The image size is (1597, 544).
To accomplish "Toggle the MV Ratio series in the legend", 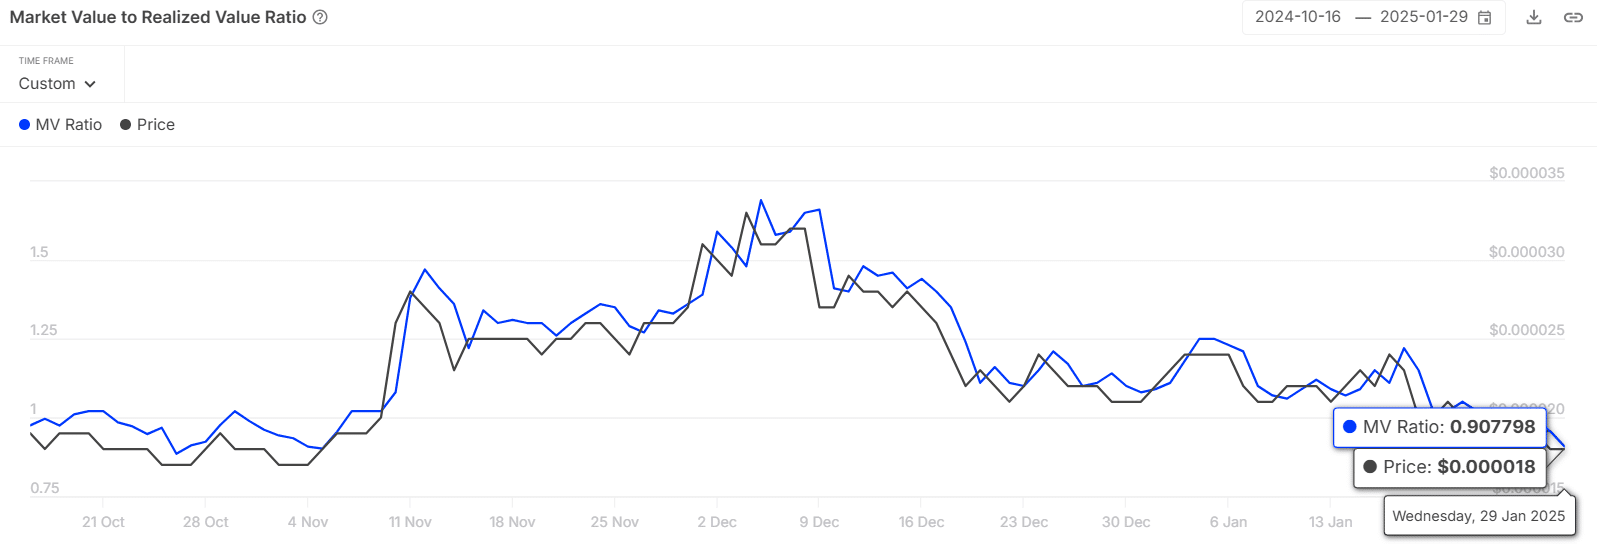I will click(61, 125).
